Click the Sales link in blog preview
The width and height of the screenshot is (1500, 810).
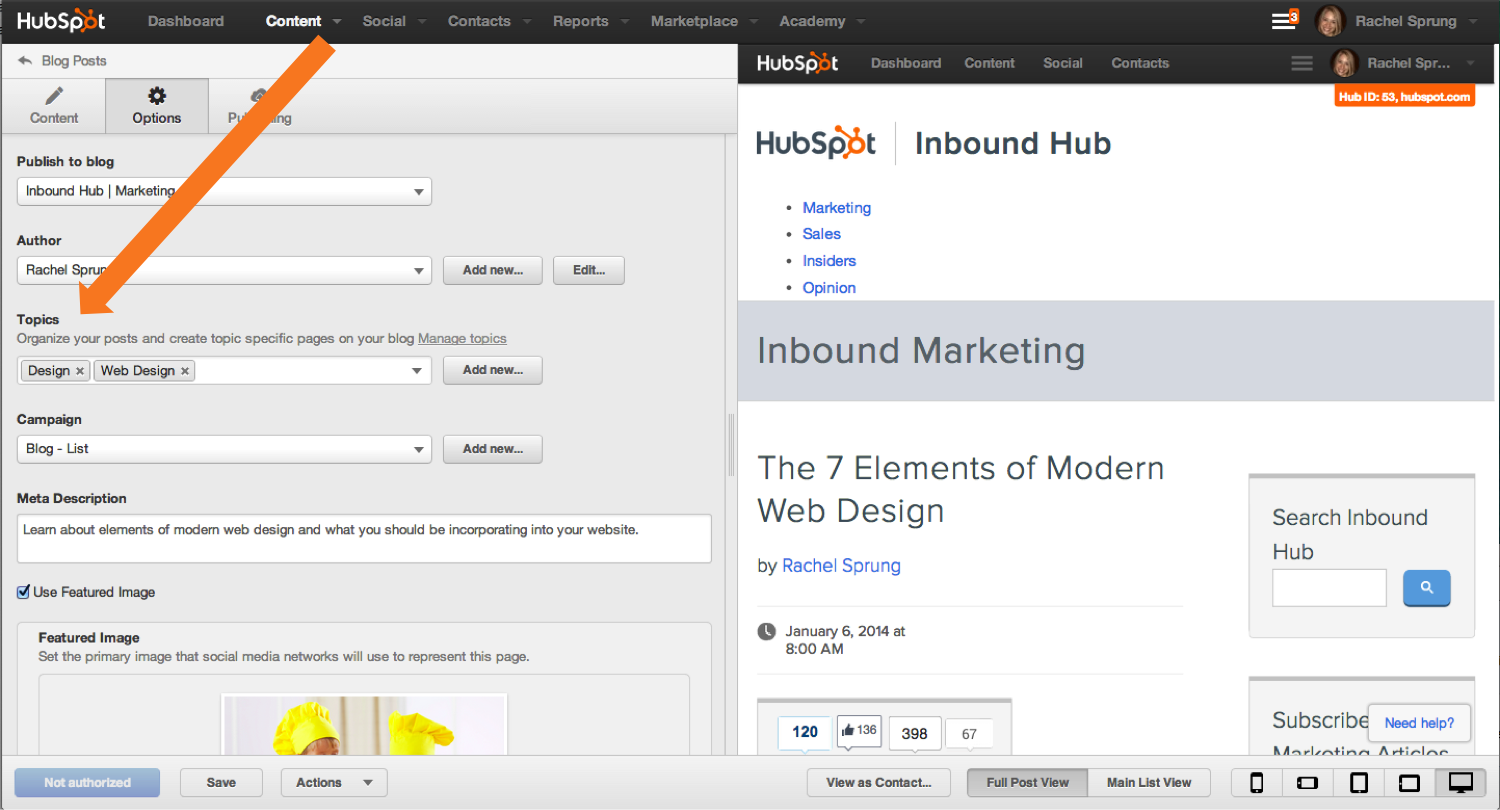(x=822, y=234)
